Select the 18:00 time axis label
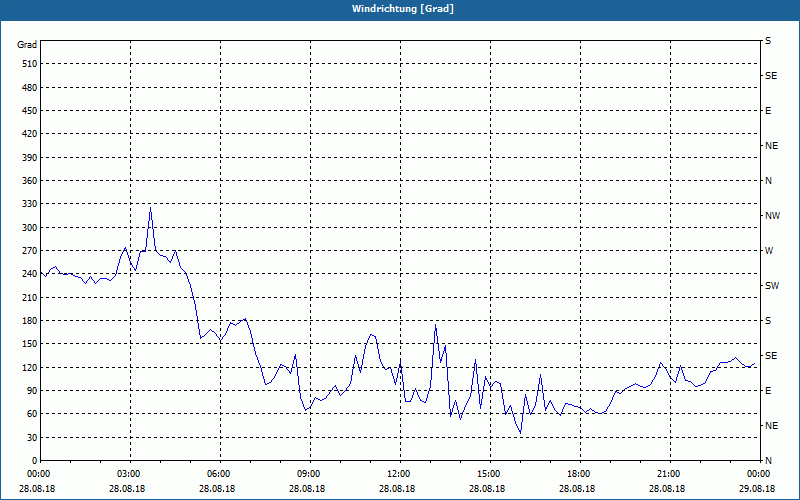Viewport: 800px width, 500px height. (x=579, y=474)
